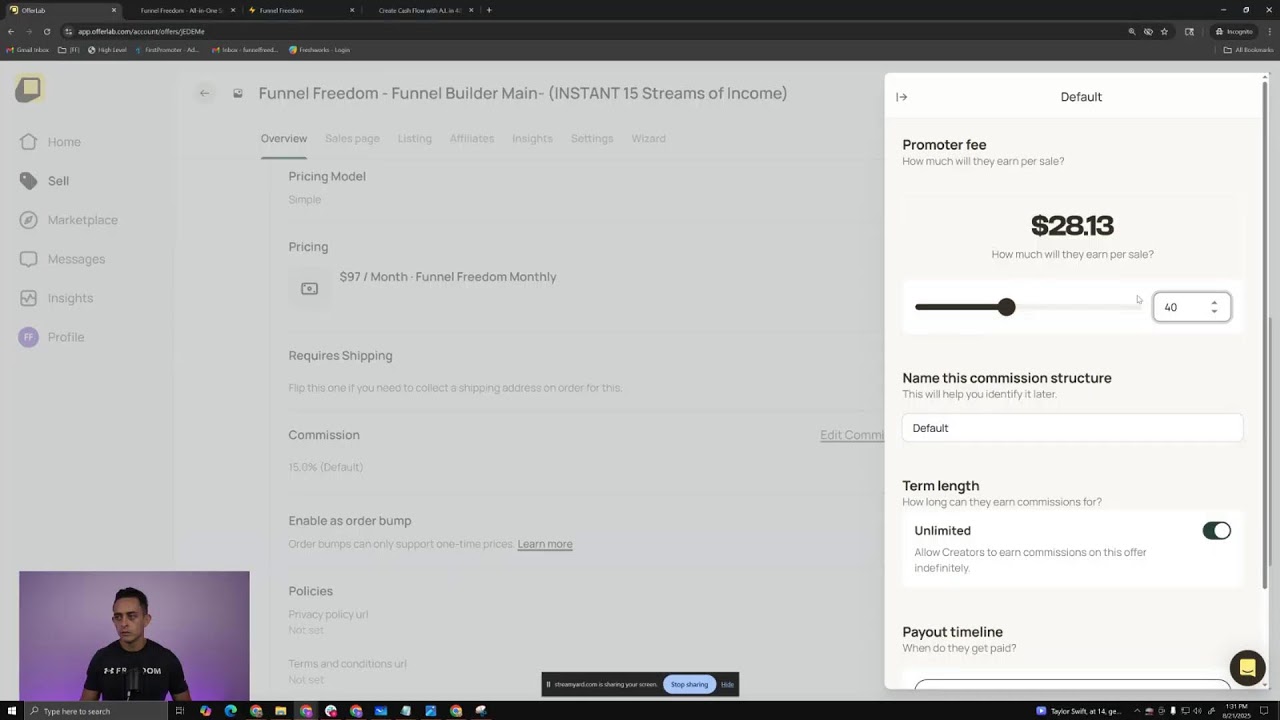
Task: Switch to the Funnel Freedom All-in-One browser tab
Action: tap(180, 10)
